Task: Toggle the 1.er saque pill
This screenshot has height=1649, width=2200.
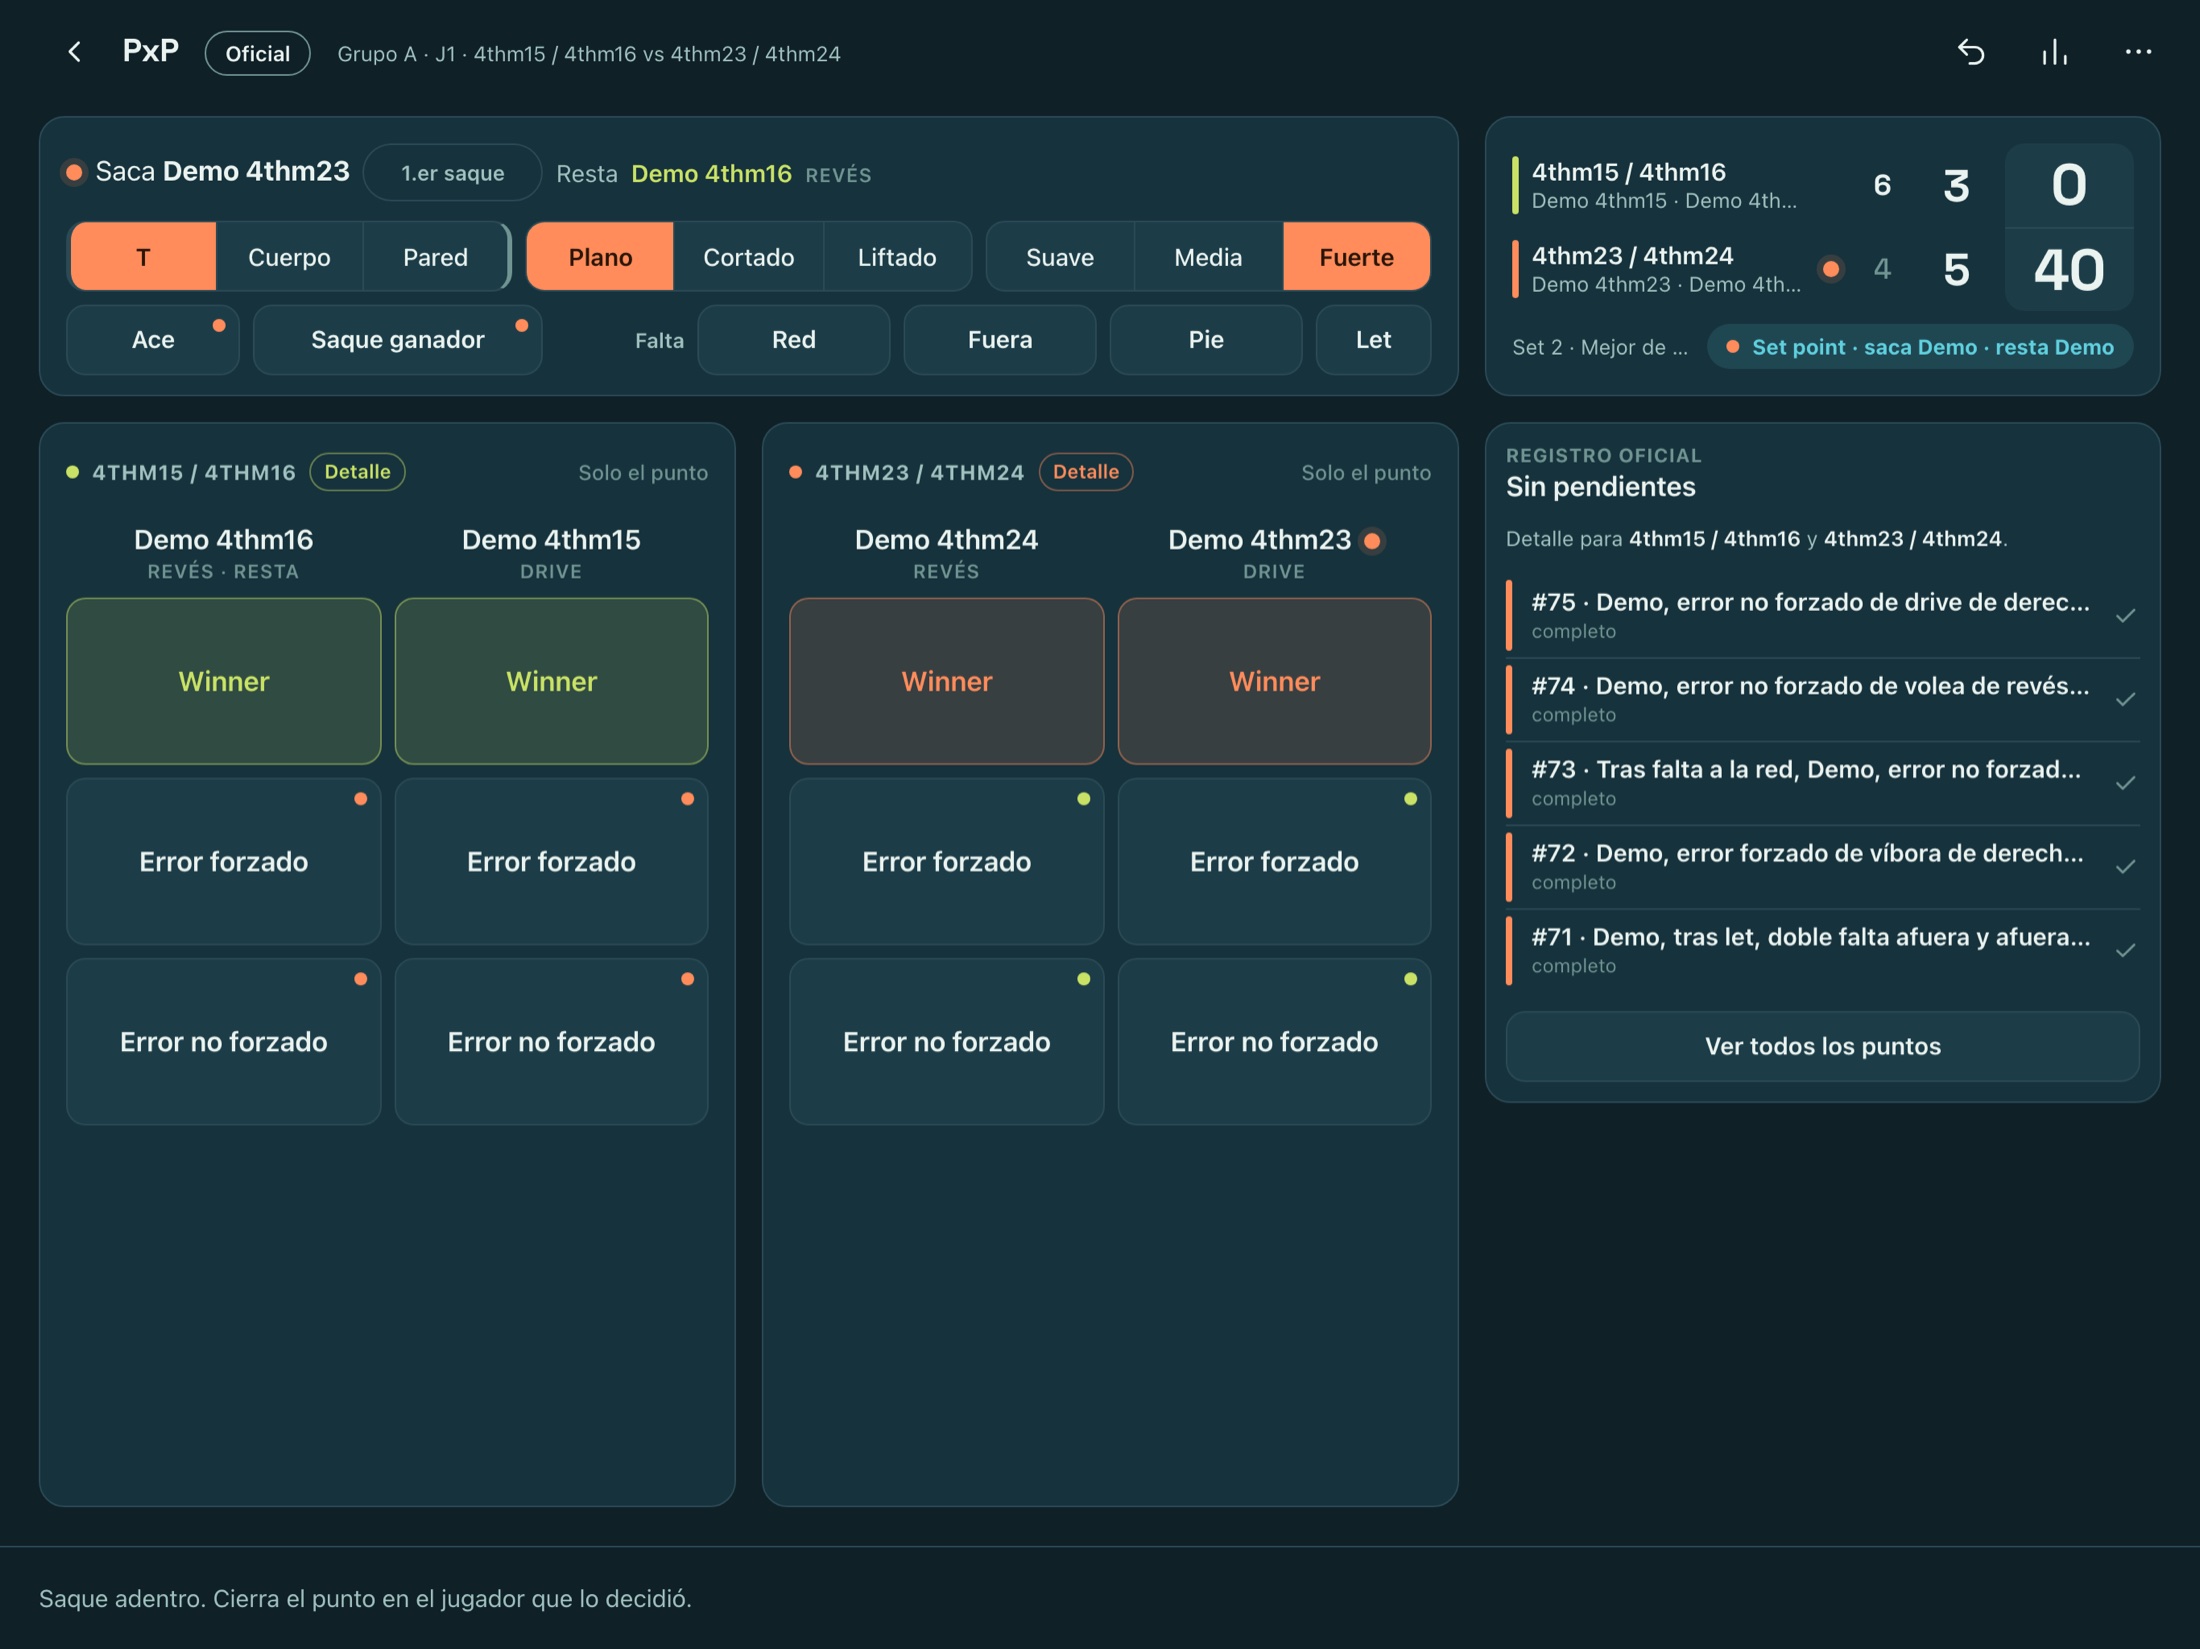Action: click(452, 173)
